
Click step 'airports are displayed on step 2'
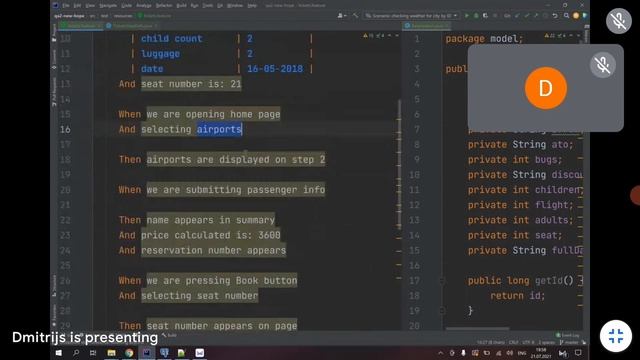pyautogui.click(x=236, y=160)
